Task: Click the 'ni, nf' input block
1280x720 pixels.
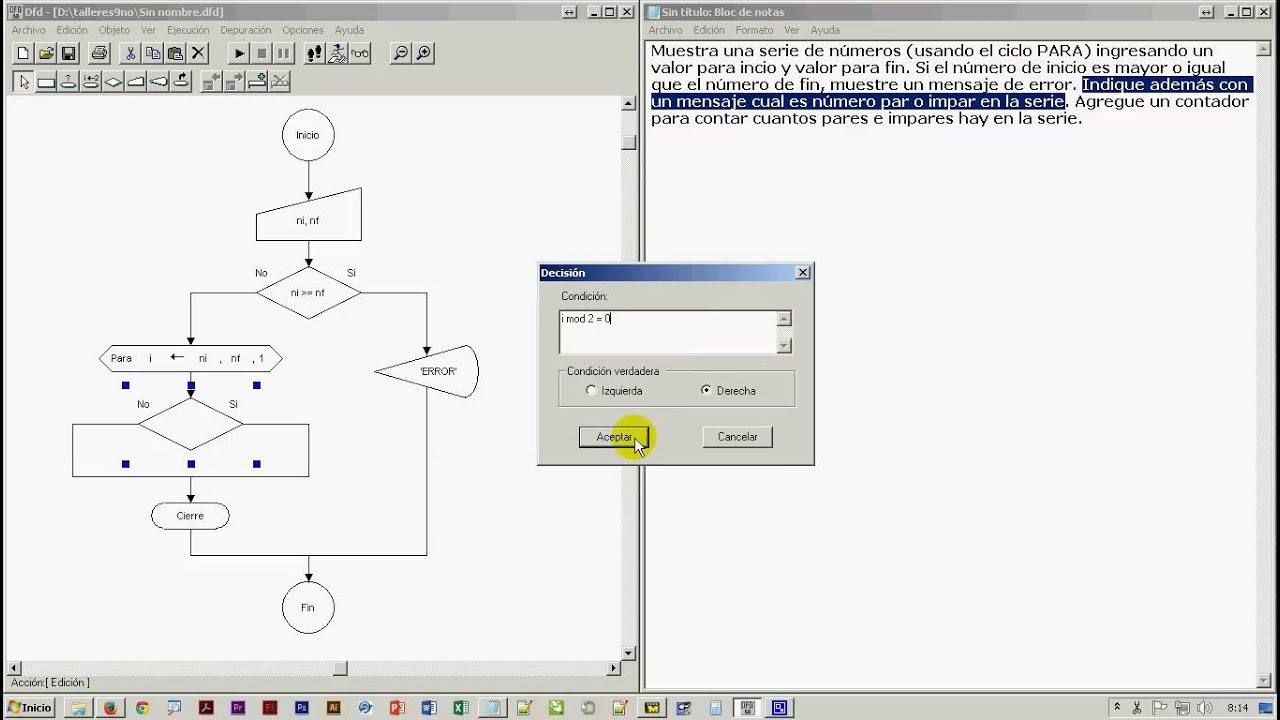Action: coord(308,214)
